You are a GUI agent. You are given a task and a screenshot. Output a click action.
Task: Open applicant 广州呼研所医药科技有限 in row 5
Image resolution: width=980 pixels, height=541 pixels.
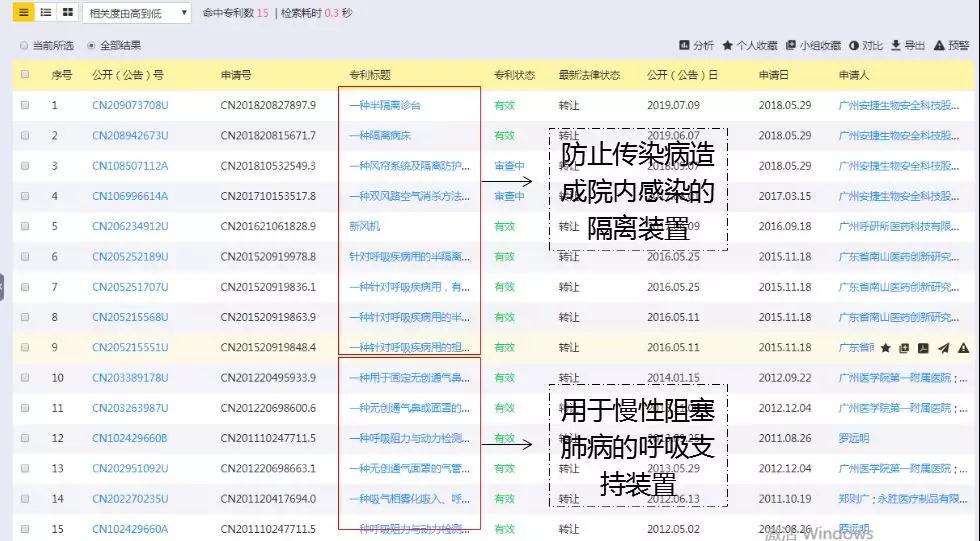click(x=898, y=226)
